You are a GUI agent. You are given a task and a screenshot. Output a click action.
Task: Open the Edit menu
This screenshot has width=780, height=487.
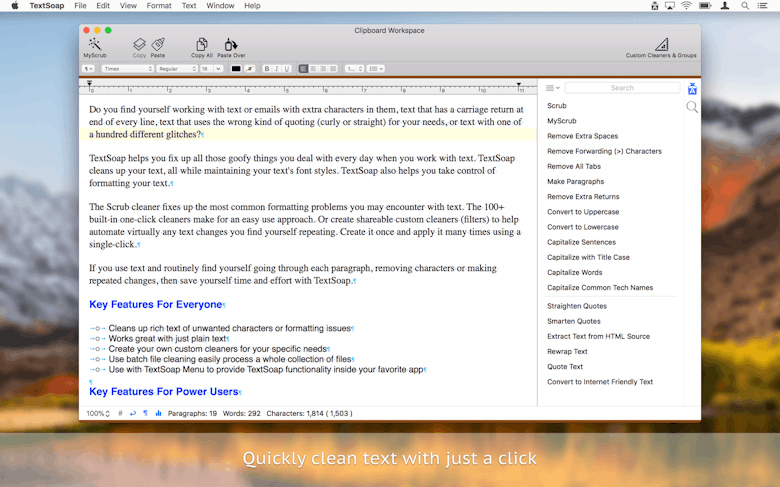103,6
